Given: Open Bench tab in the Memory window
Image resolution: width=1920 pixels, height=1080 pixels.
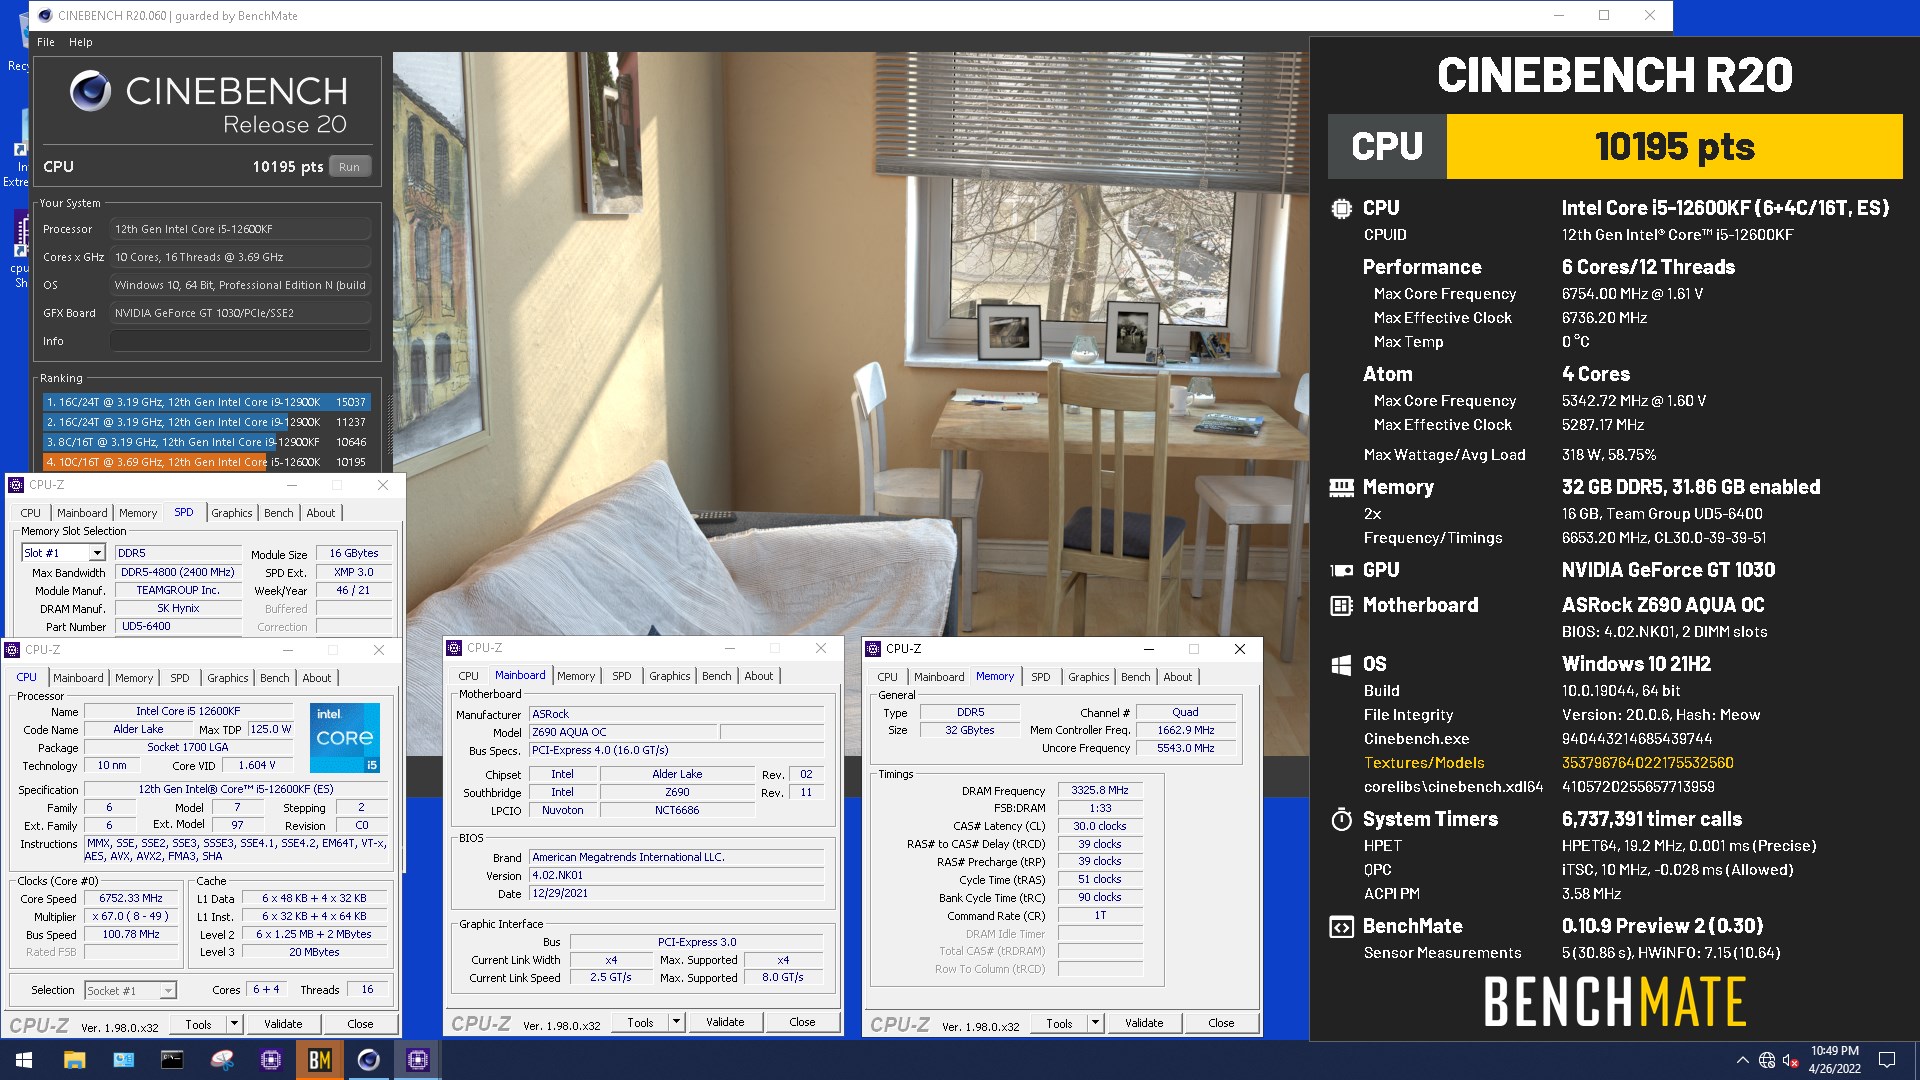Looking at the screenshot, I should 1135,677.
